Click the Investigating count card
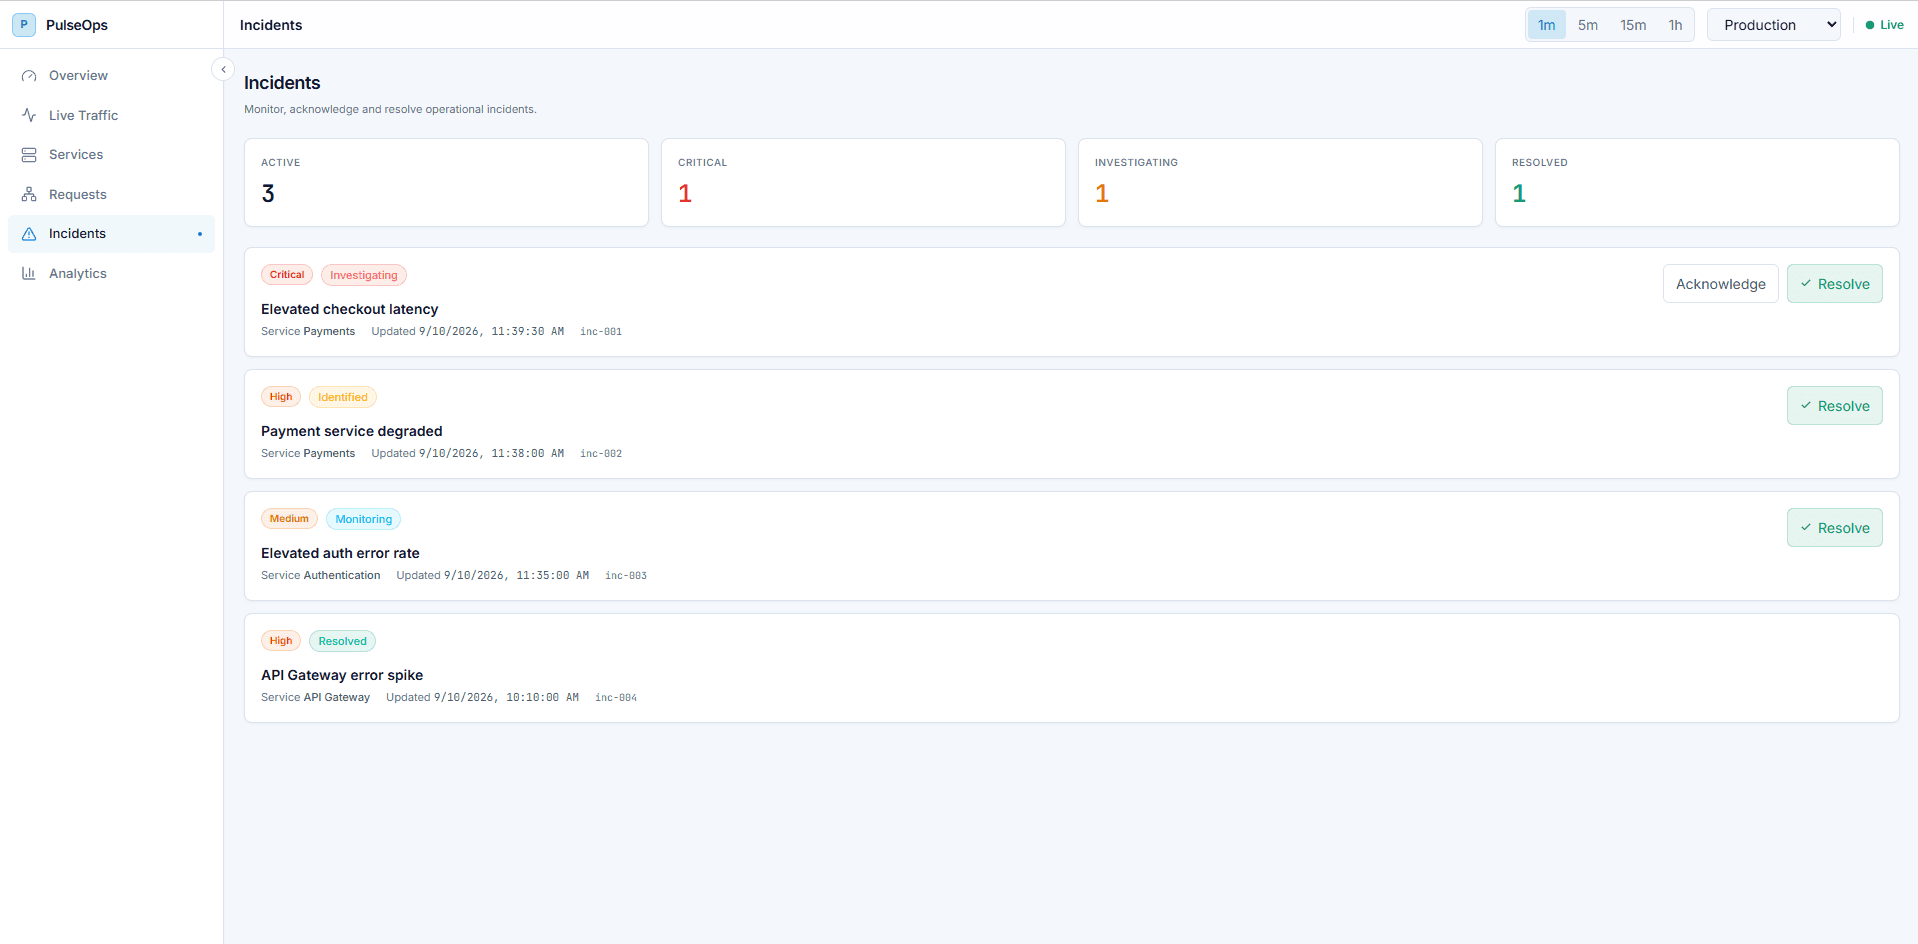Viewport: 1918px width, 944px height. click(x=1280, y=182)
